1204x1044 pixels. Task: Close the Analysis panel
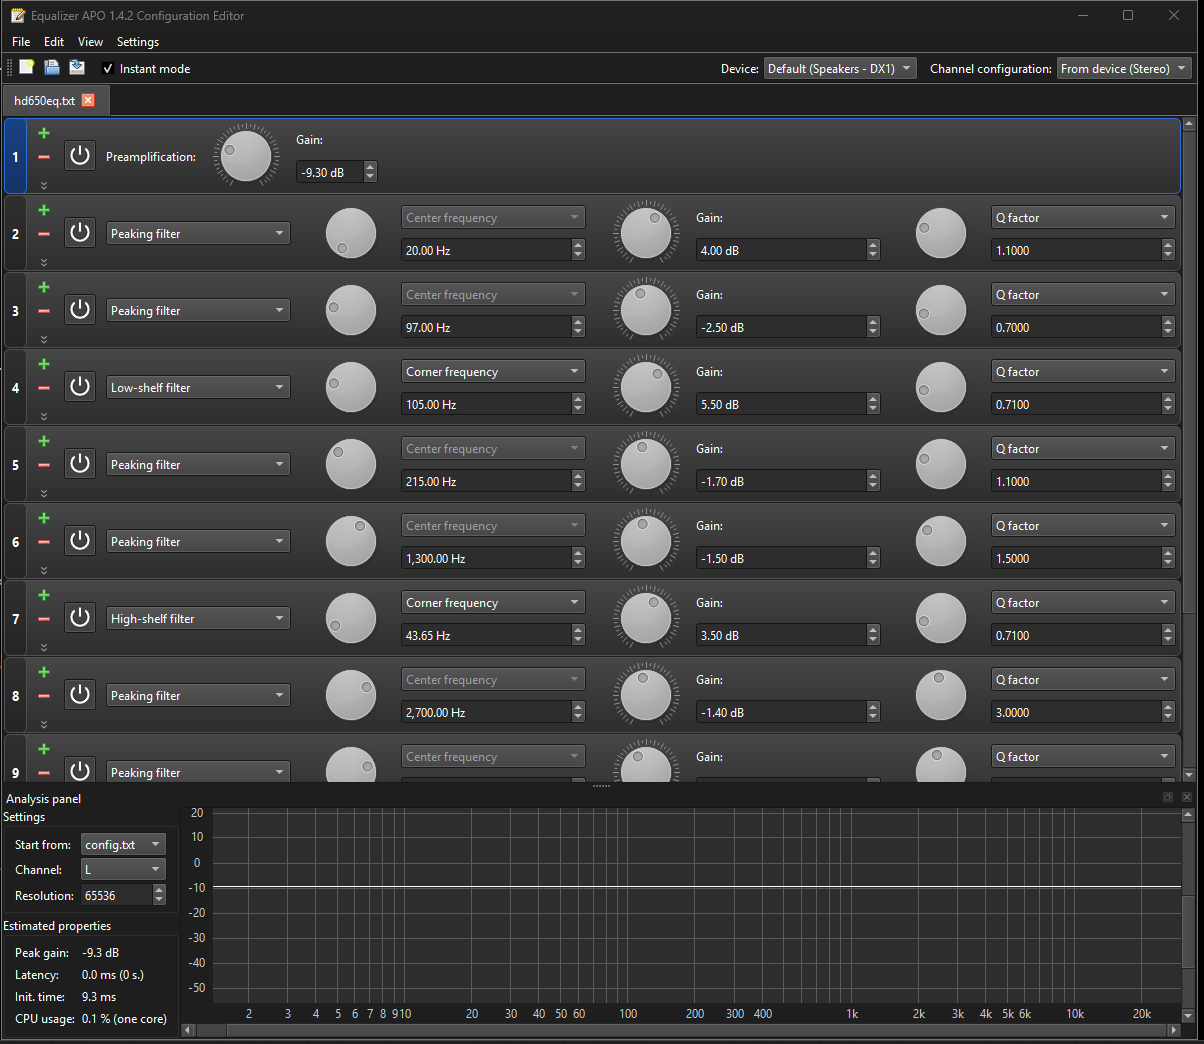coord(1187,797)
